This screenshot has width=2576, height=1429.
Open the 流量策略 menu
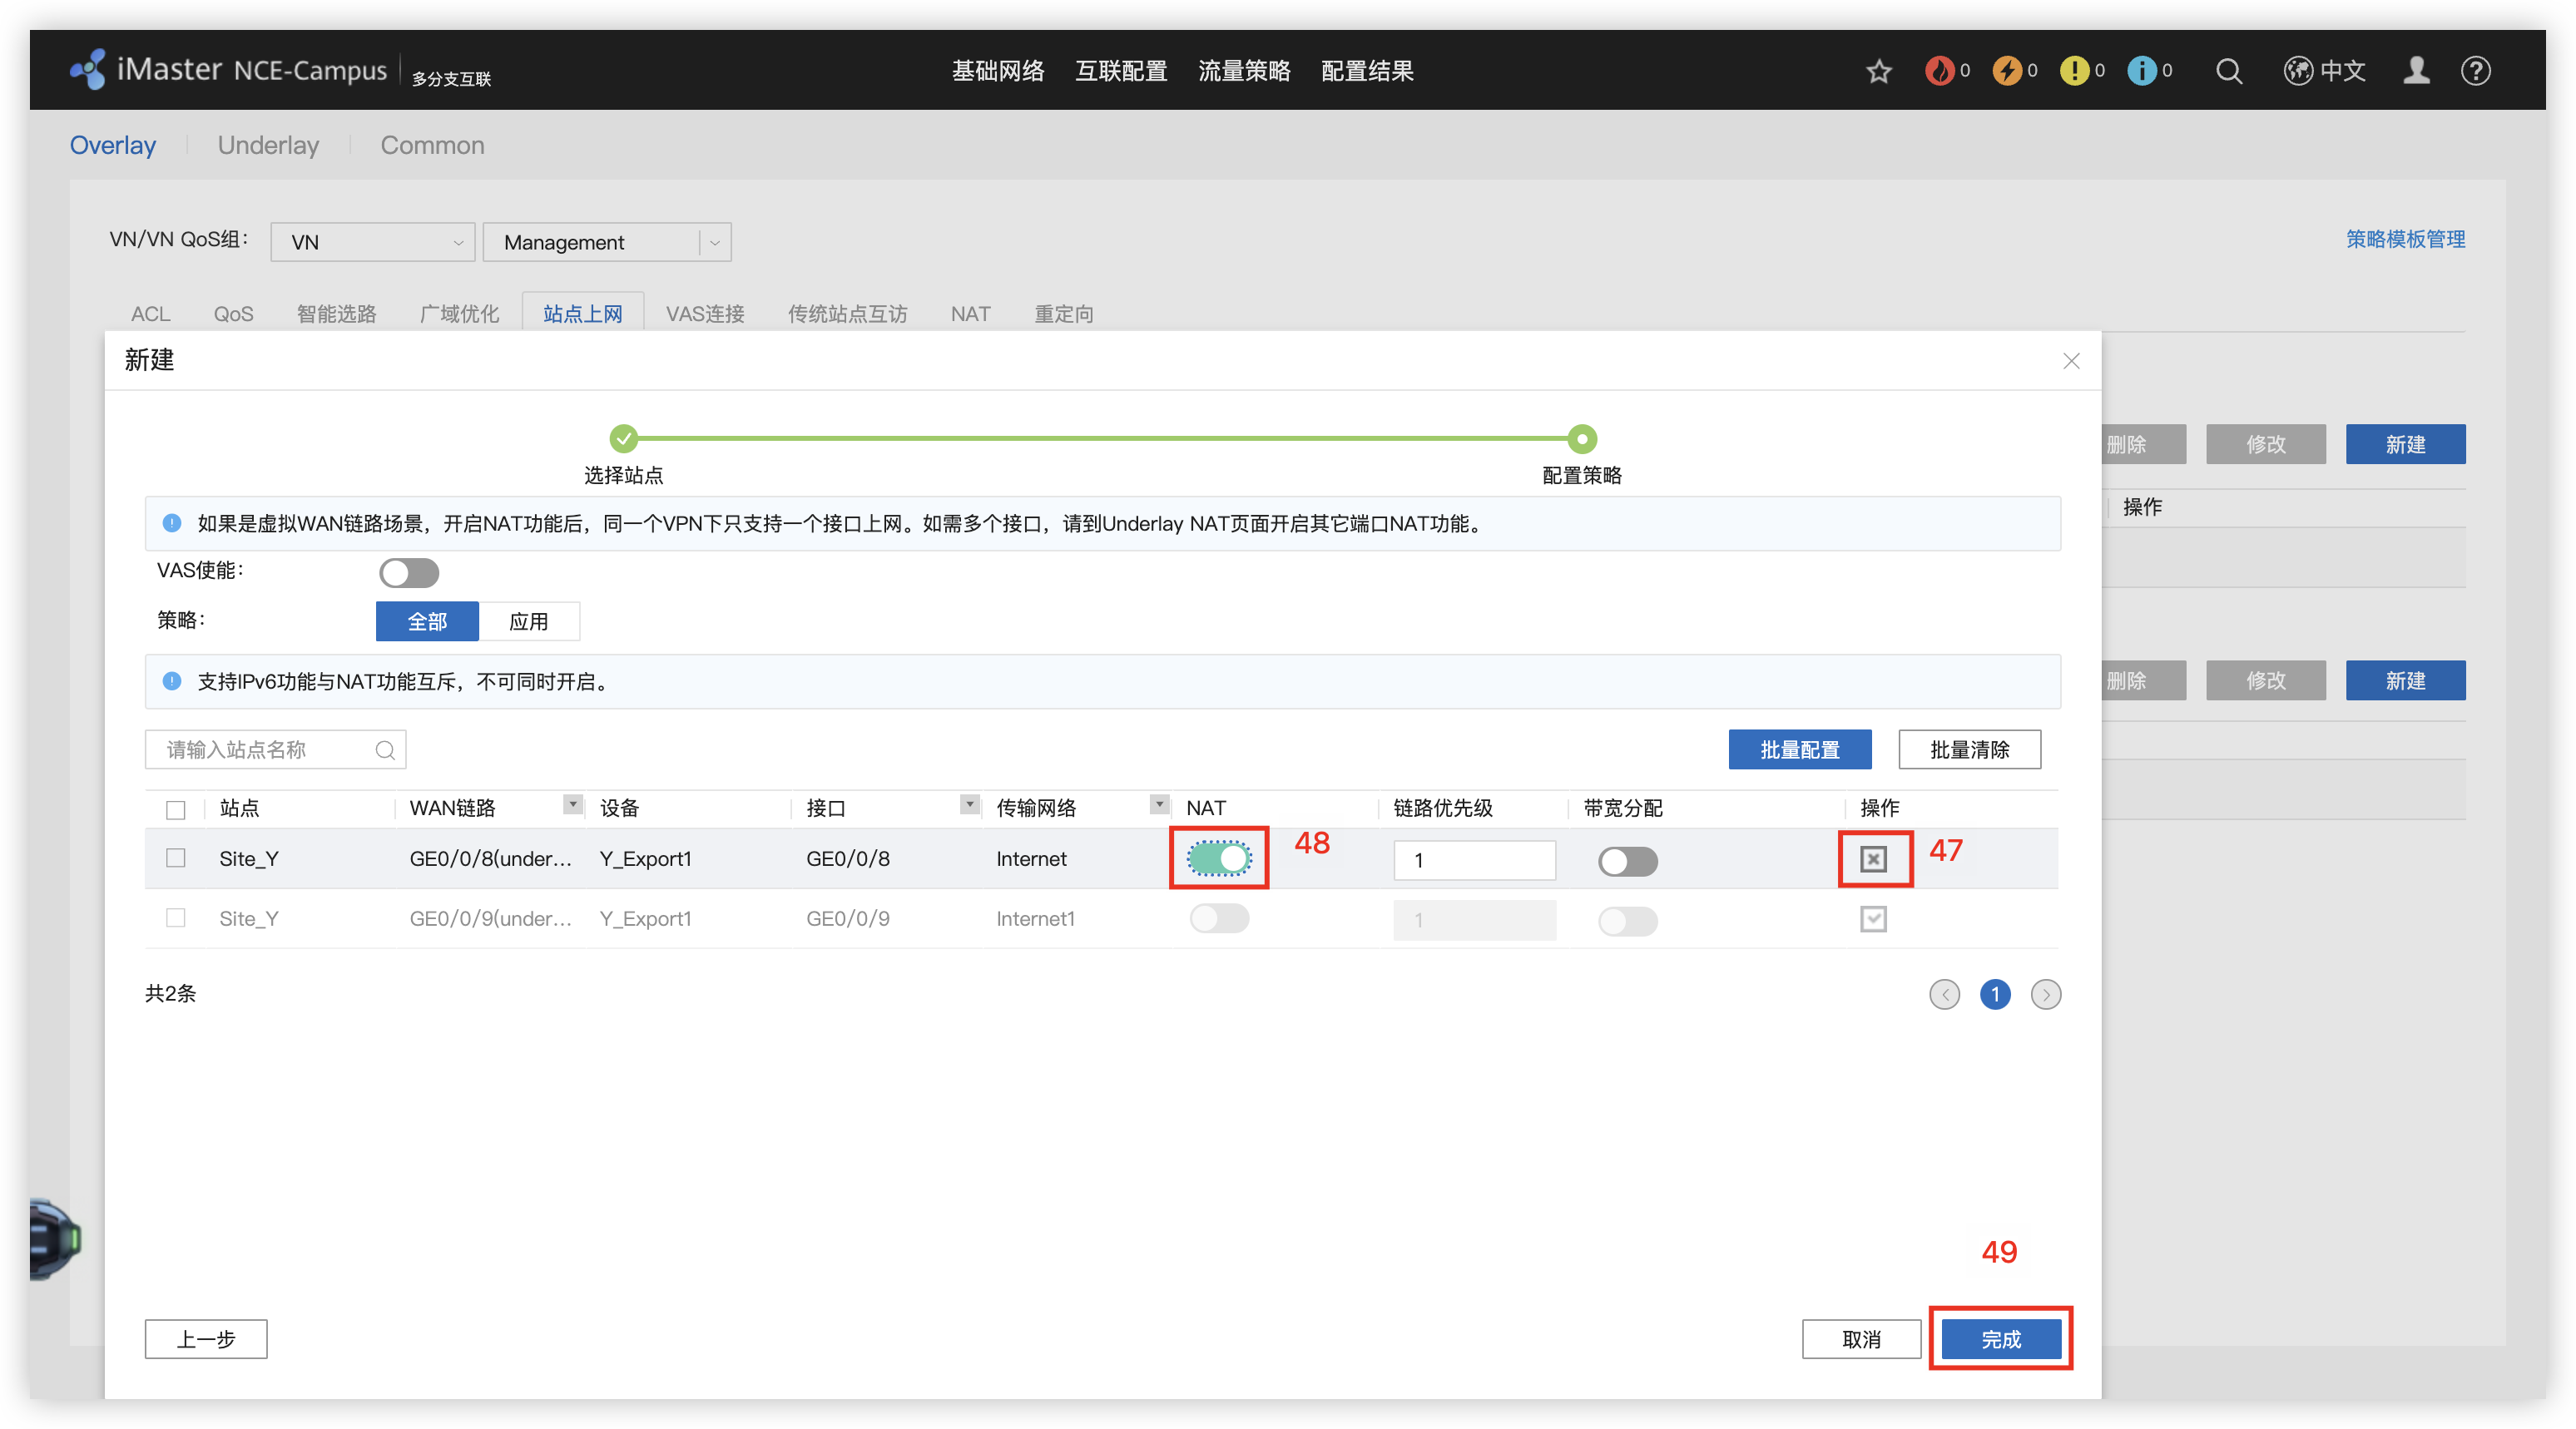point(1244,71)
